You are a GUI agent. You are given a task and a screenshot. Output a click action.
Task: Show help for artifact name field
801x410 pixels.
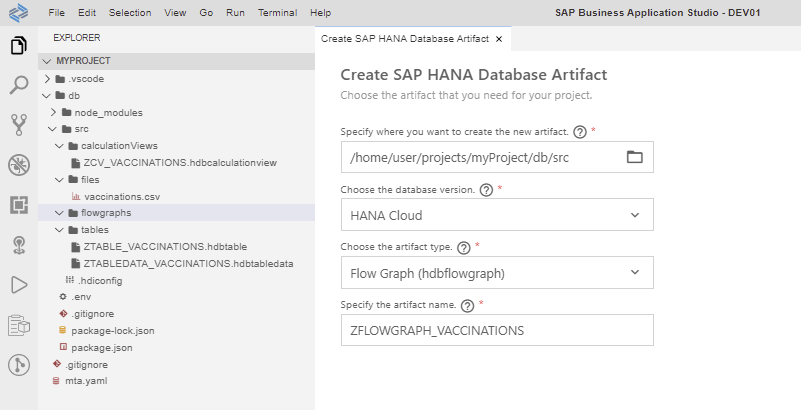click(467, 305)
